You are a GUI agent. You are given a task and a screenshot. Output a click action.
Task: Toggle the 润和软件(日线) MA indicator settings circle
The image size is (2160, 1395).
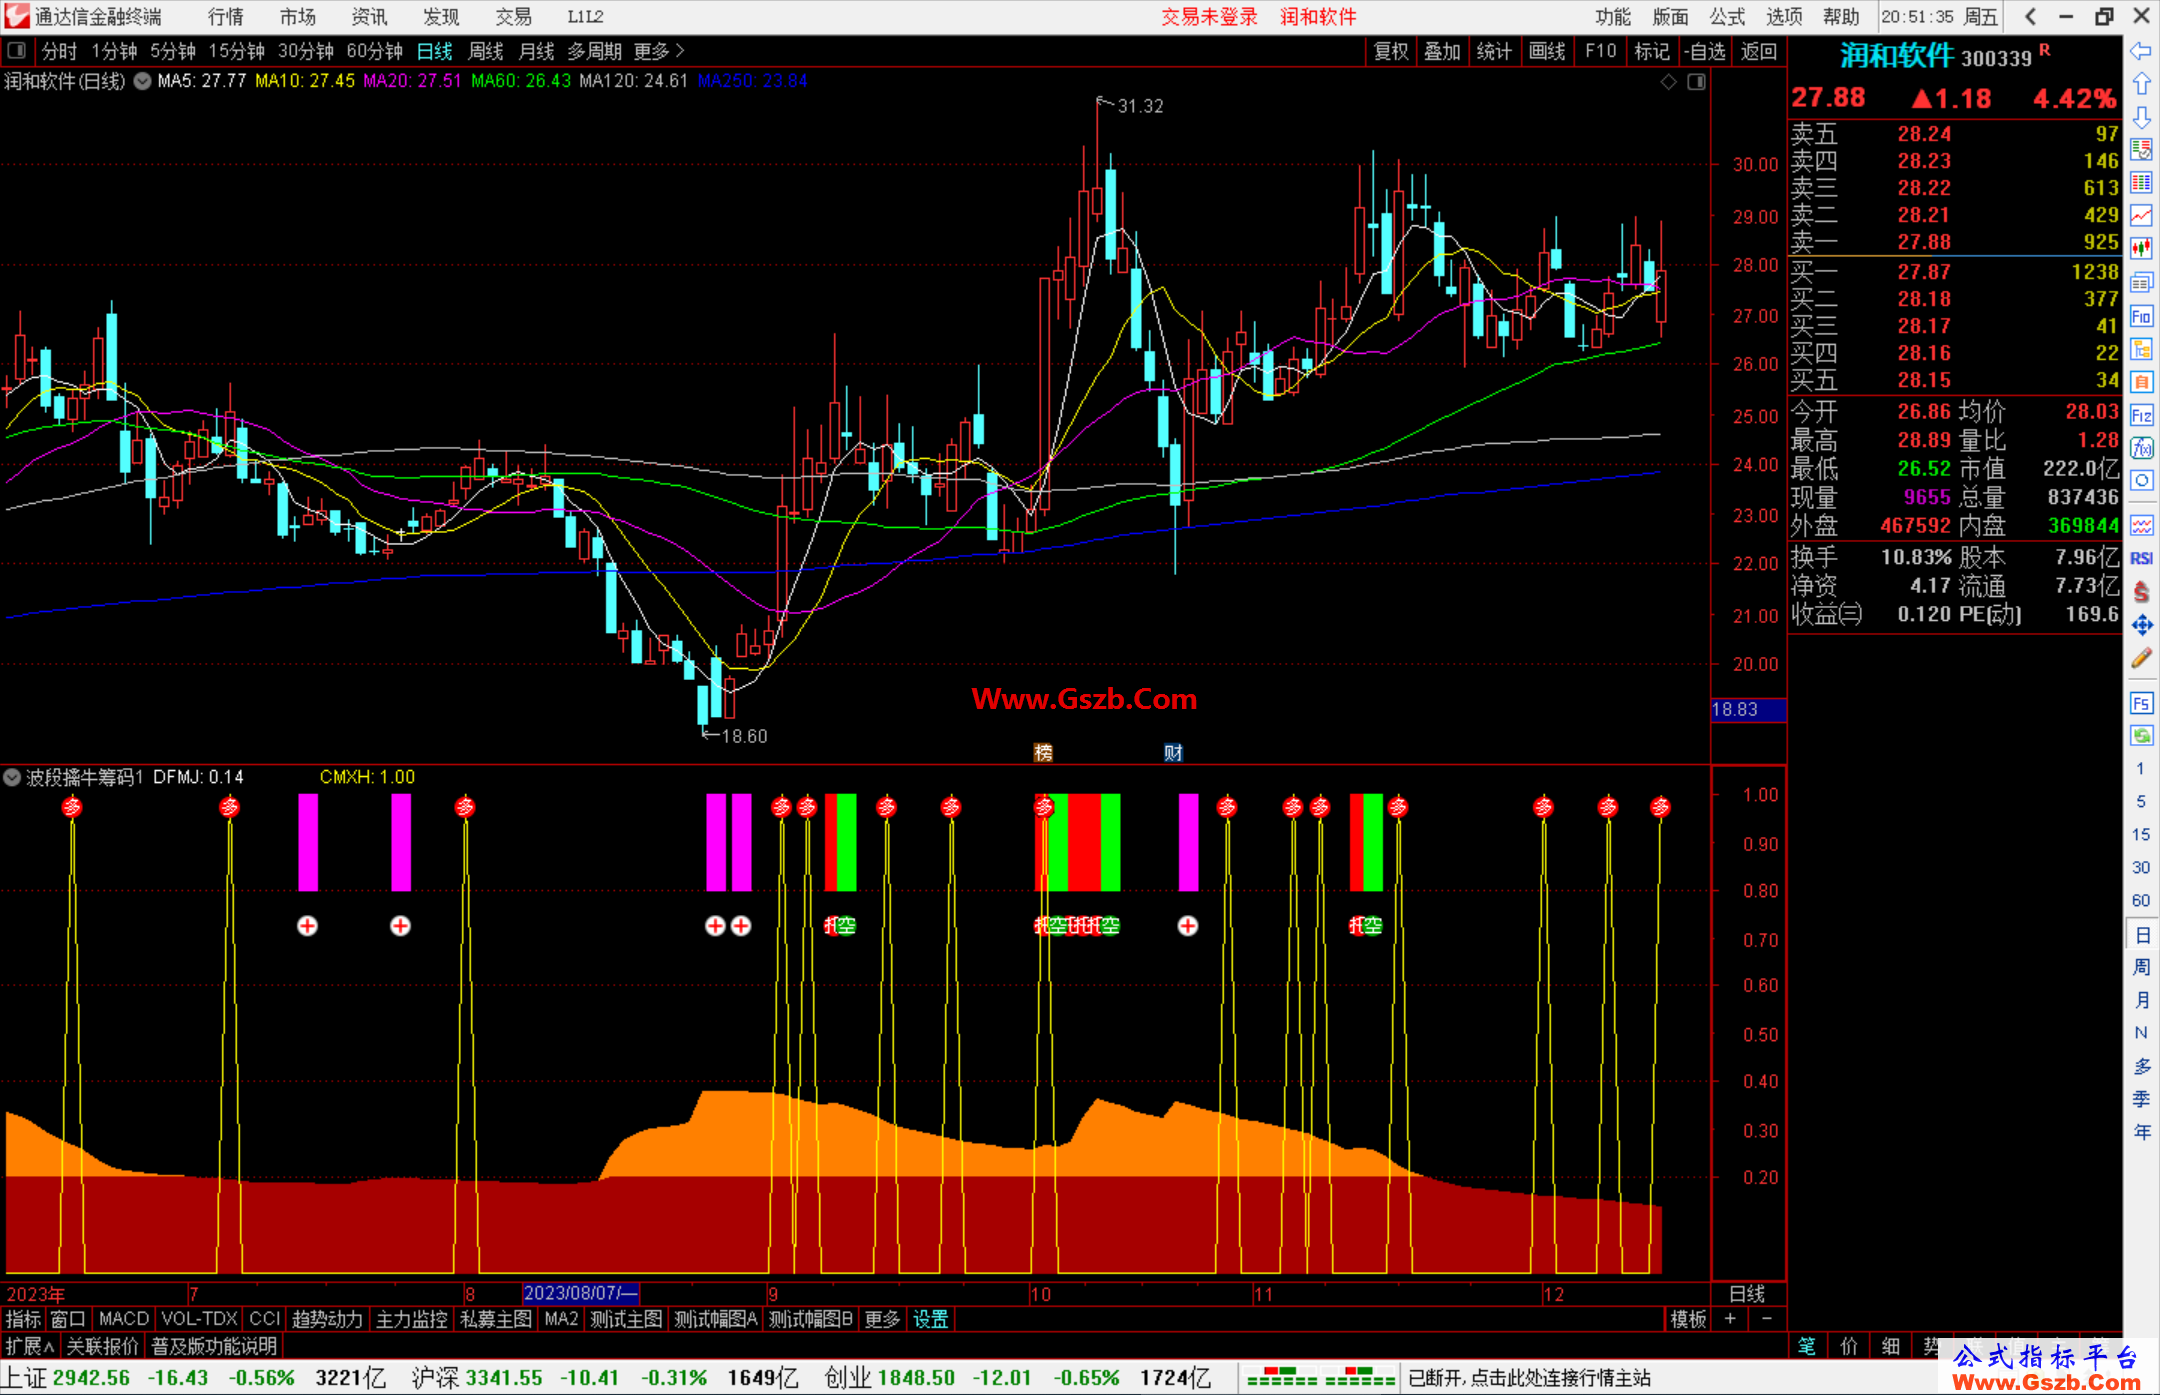[x=142, y=81]
